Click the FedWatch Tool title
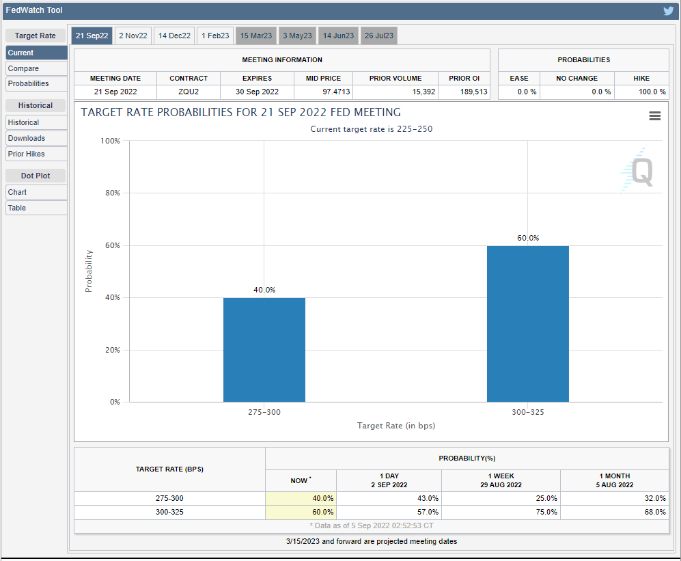The image size is (681, 561). [x=34, y=10]
